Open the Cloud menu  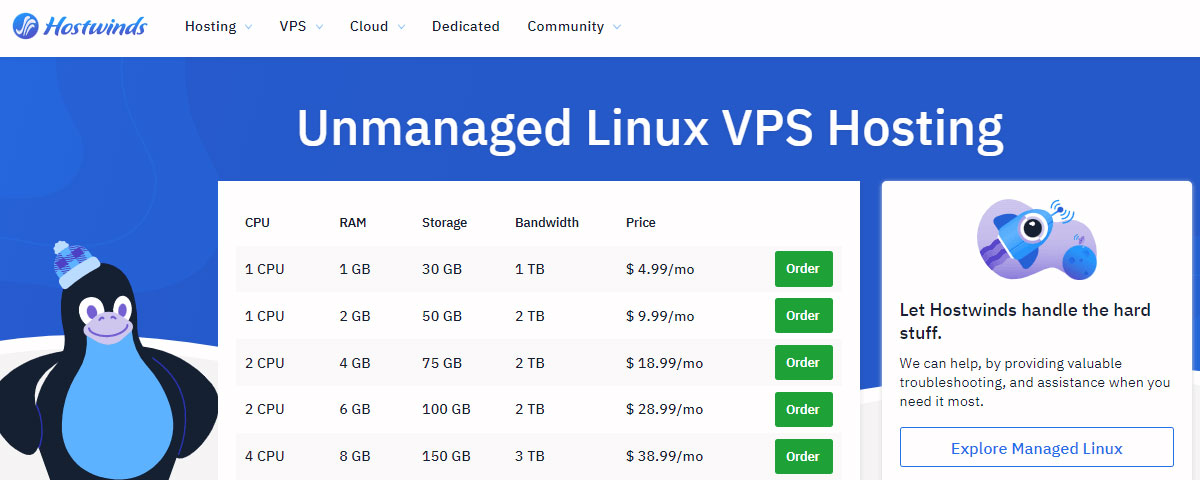[x=369, y=26]
